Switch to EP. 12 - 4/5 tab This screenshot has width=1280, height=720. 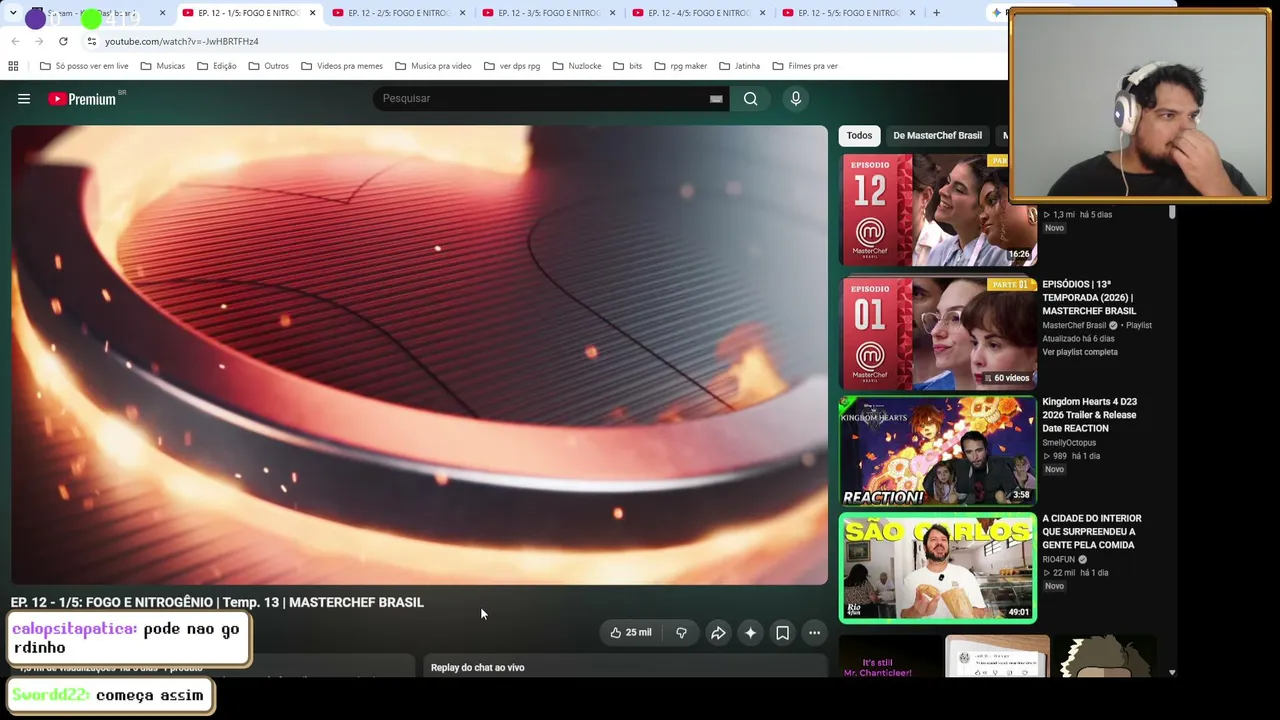coord(699,13)
